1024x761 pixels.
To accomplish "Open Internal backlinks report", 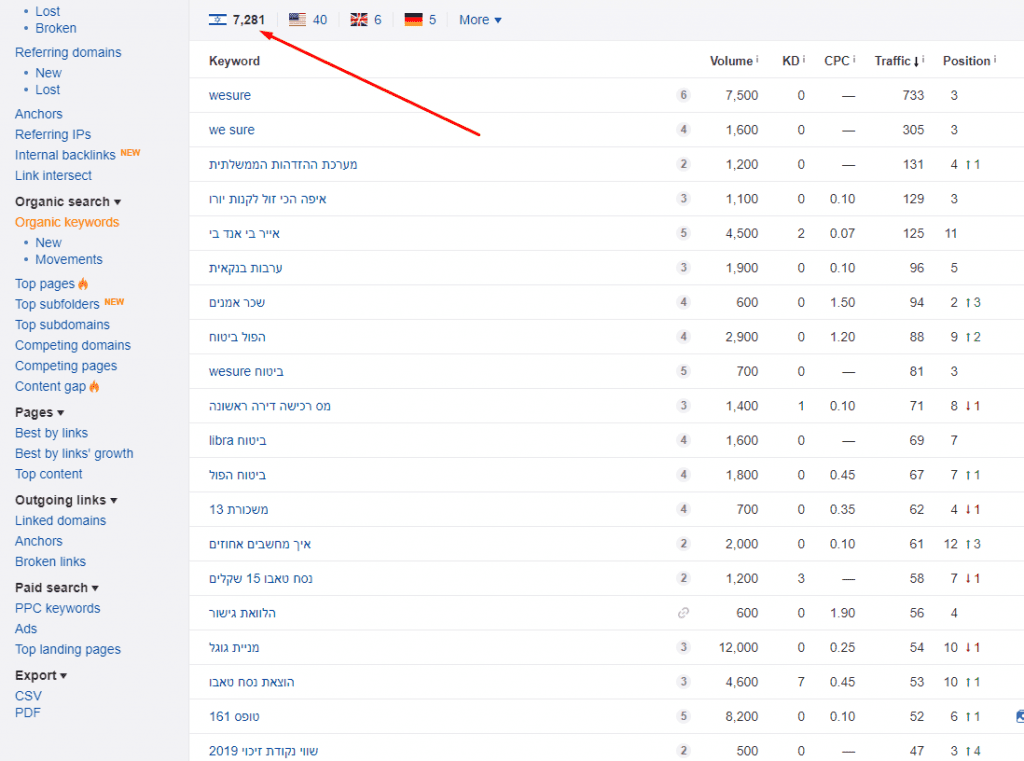I will 65,155.
